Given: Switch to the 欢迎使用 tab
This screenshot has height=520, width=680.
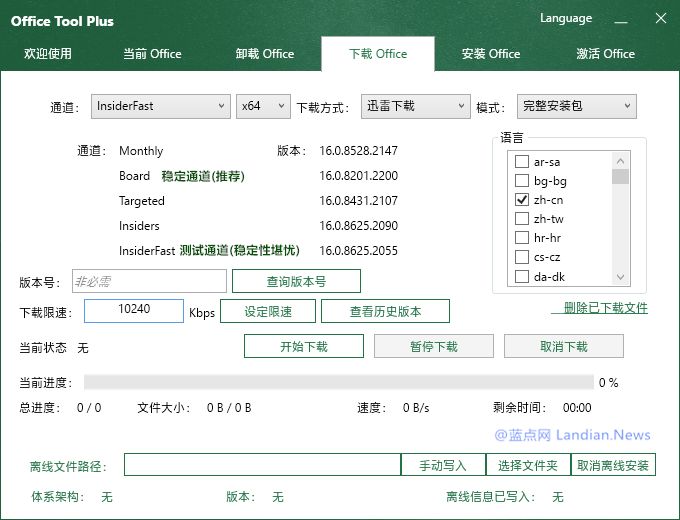Looking at the screenshot, I should [48, 54].
